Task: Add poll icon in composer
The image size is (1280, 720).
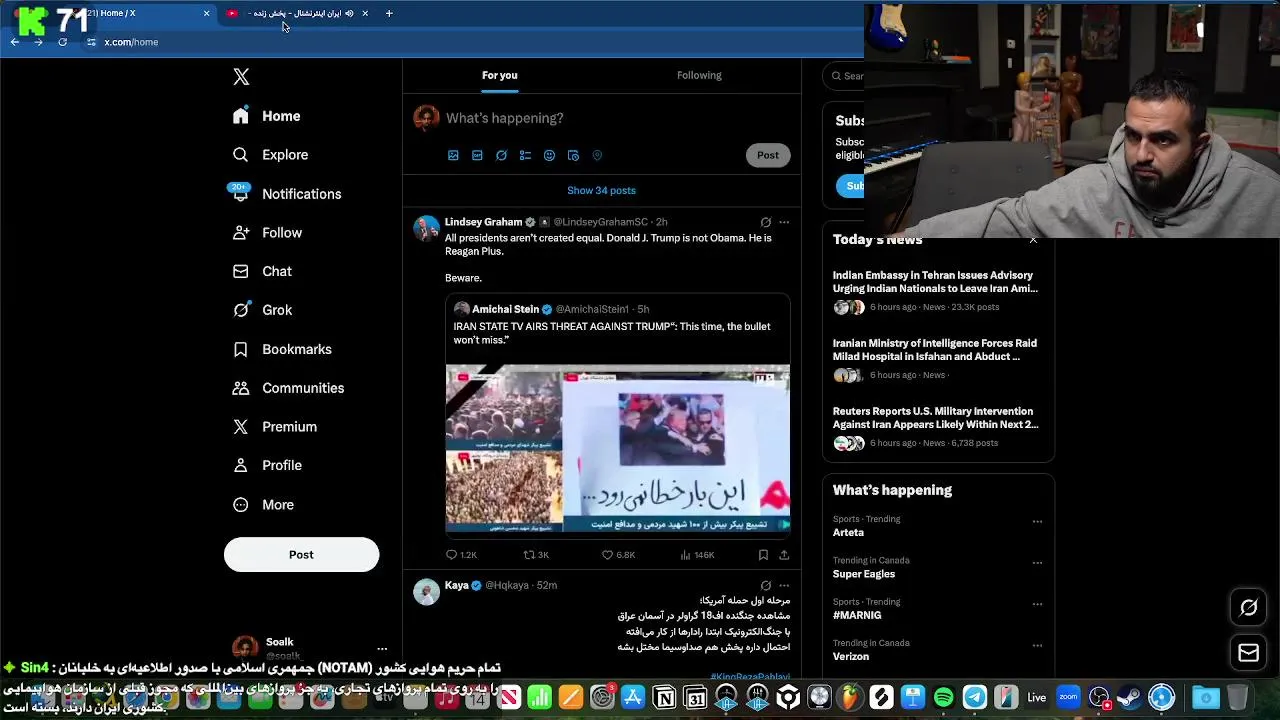Action: 525,156
